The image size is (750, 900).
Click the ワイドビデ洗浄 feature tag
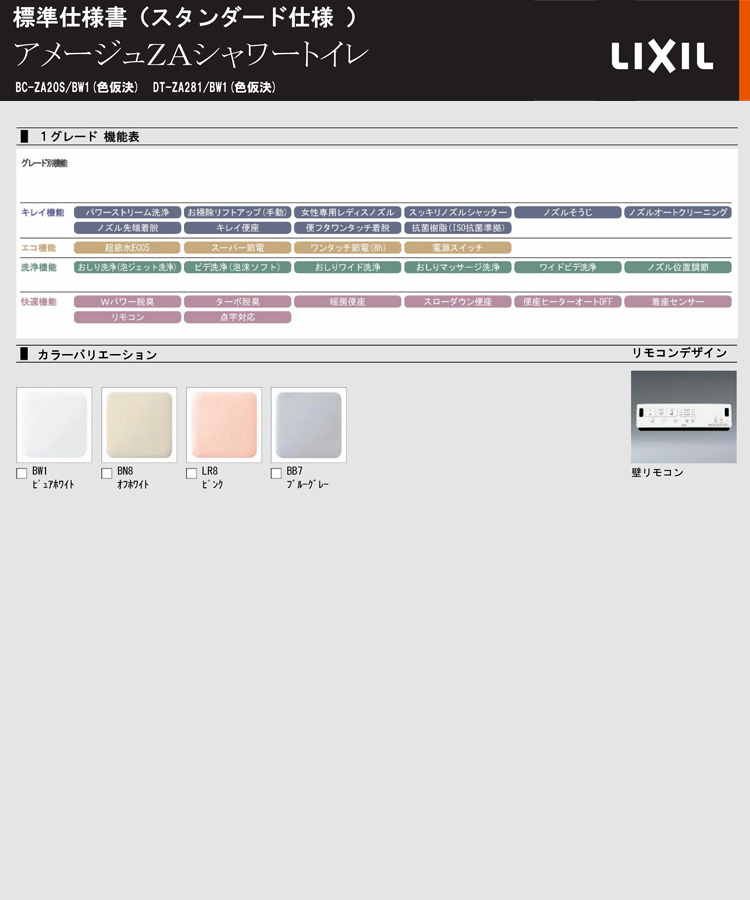(x=568, y=267)
